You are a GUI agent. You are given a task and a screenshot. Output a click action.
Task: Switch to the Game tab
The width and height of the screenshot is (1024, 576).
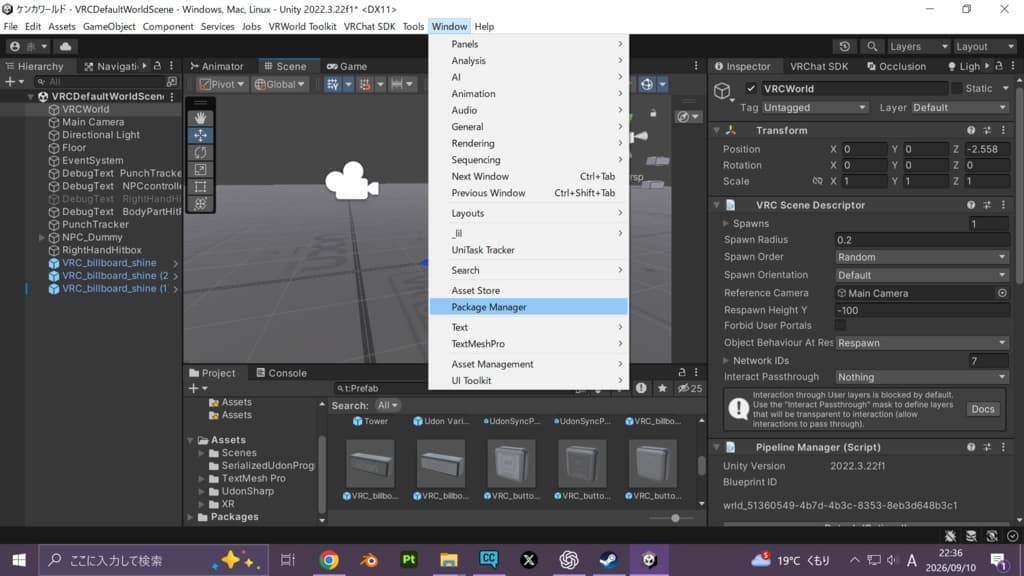pyautogui.click(x=347, y=66)
